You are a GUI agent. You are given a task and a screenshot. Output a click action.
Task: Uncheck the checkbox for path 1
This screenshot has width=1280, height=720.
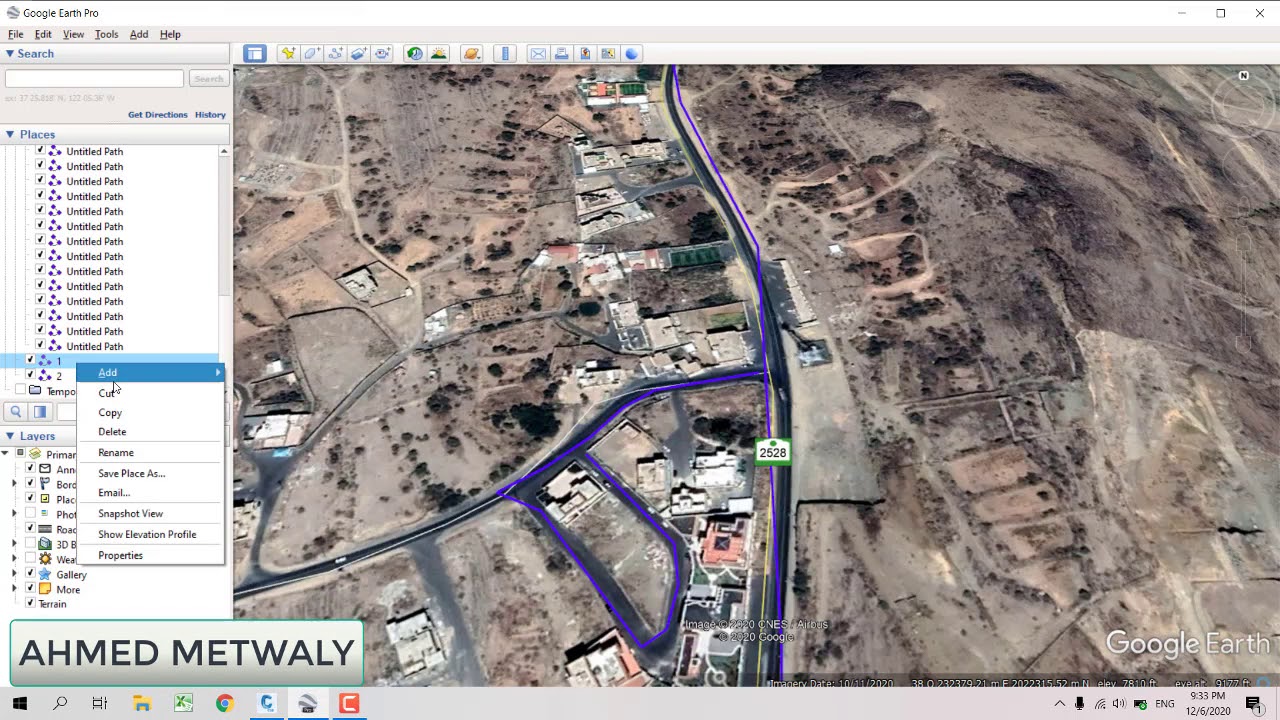(30, 361)
